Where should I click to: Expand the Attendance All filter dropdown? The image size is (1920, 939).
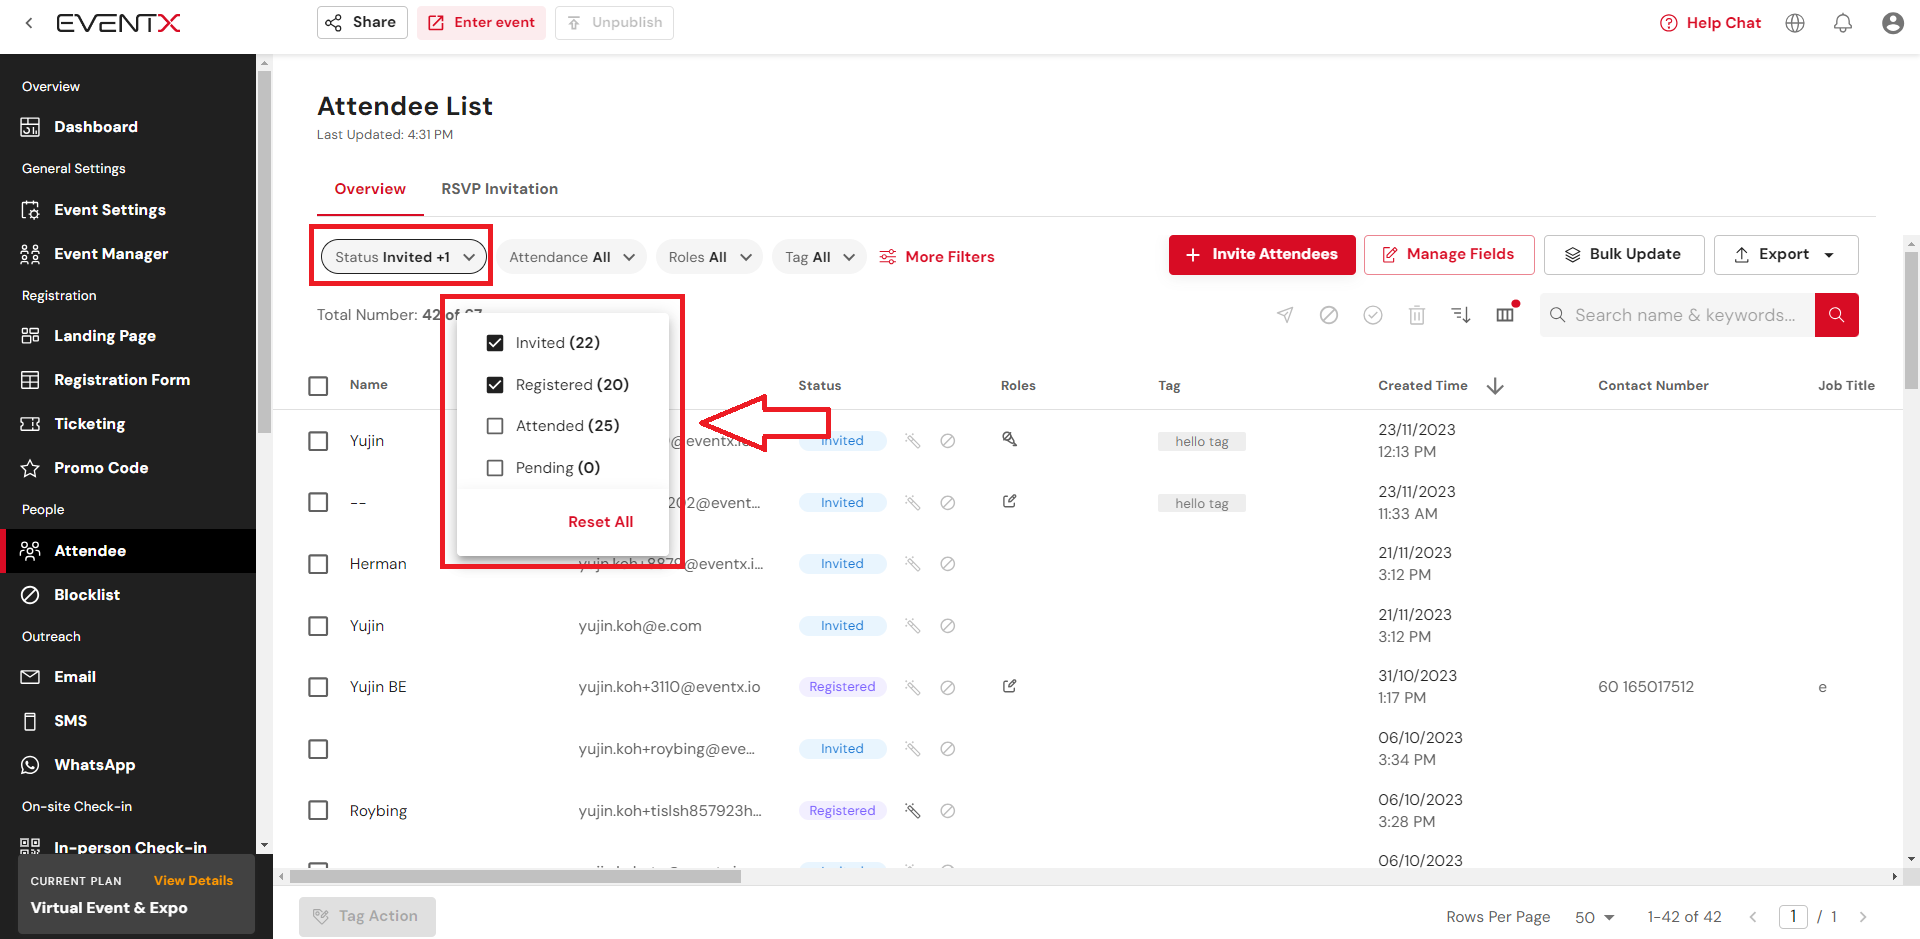pyautogui.click(x=572, y=257)
